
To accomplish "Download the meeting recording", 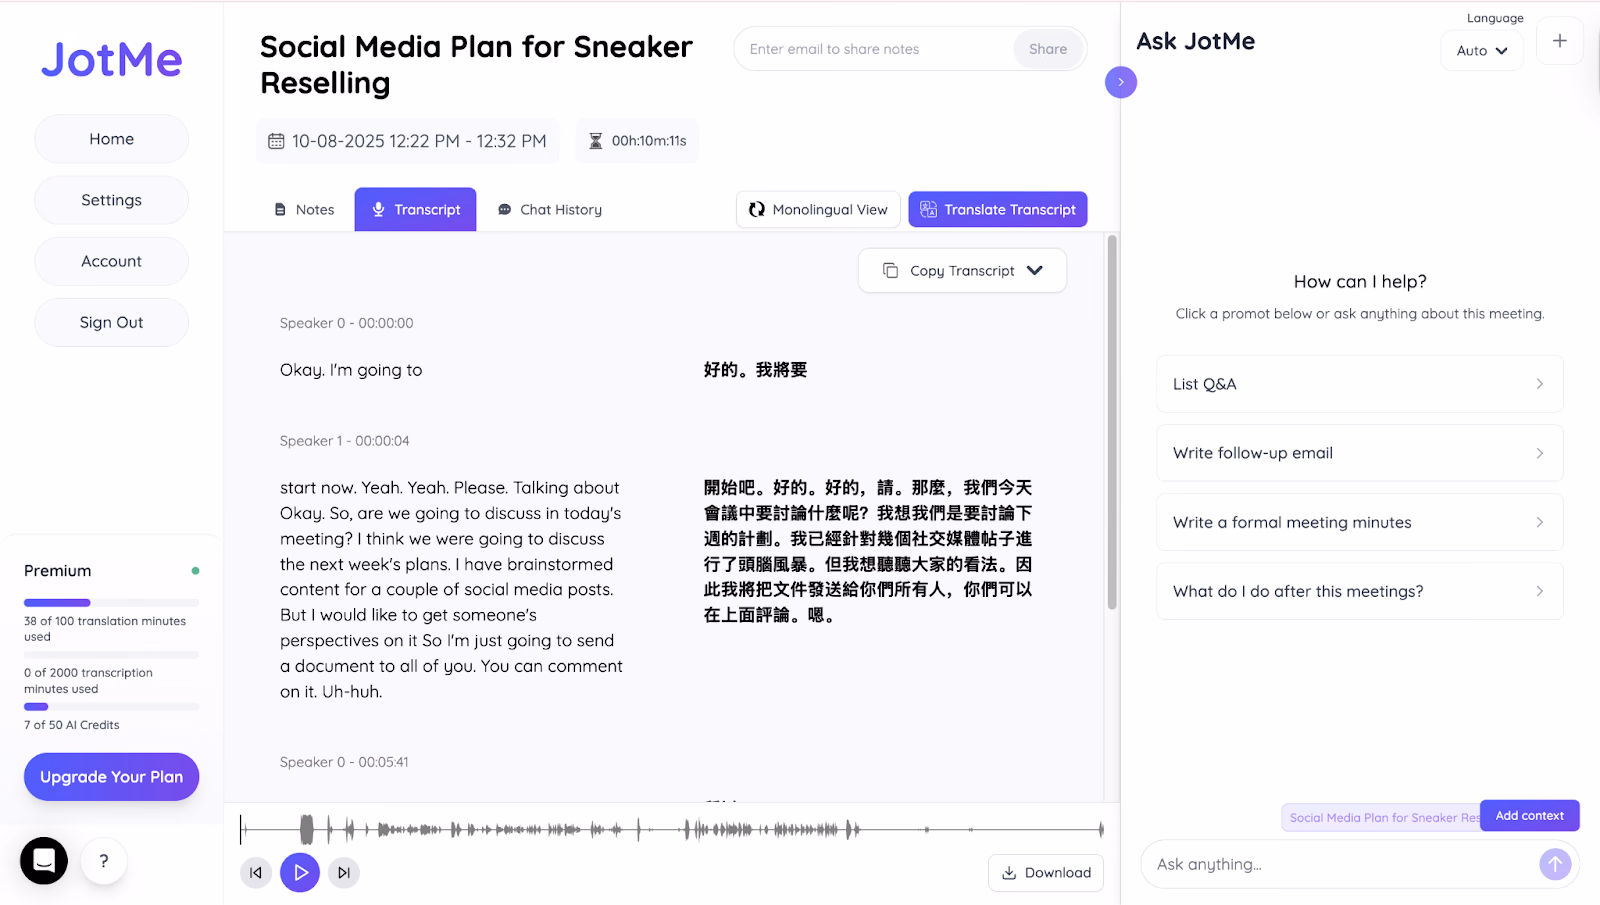I will click(1046, 873).
